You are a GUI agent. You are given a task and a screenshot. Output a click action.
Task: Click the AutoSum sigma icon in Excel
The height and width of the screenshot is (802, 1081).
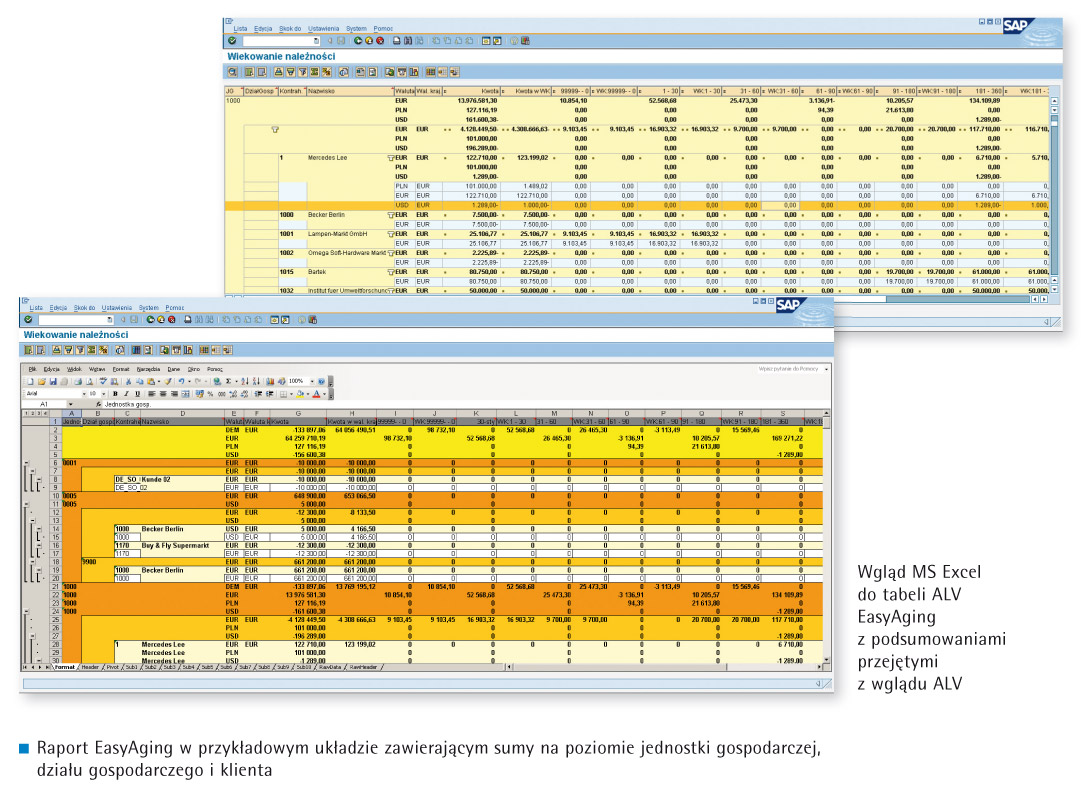tap(228, 381)
